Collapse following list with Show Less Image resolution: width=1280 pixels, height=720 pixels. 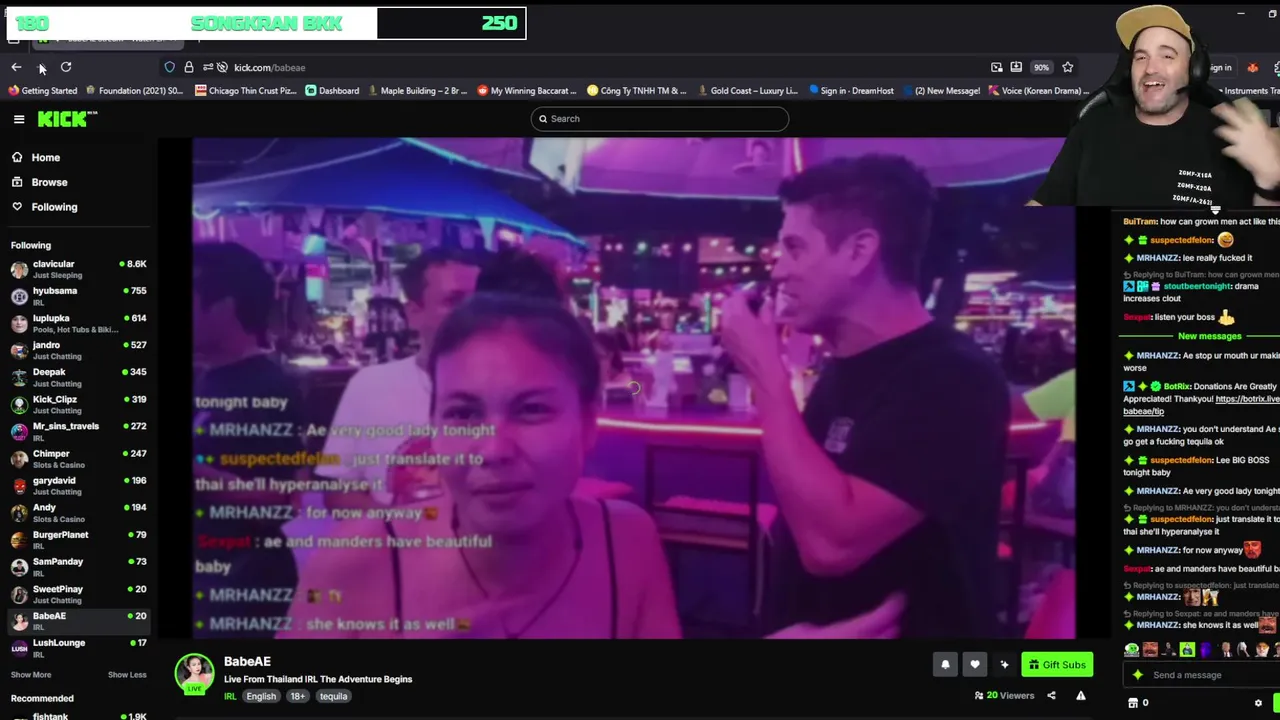coord(127,675)
